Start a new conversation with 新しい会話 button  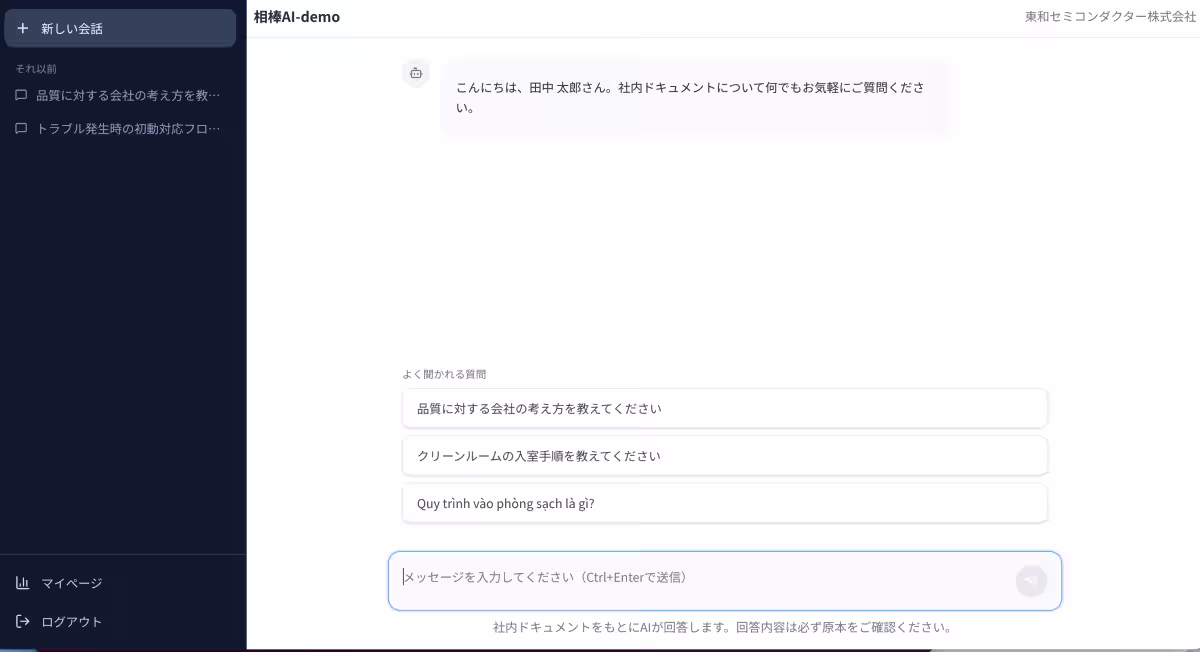(x=120, y=28)
